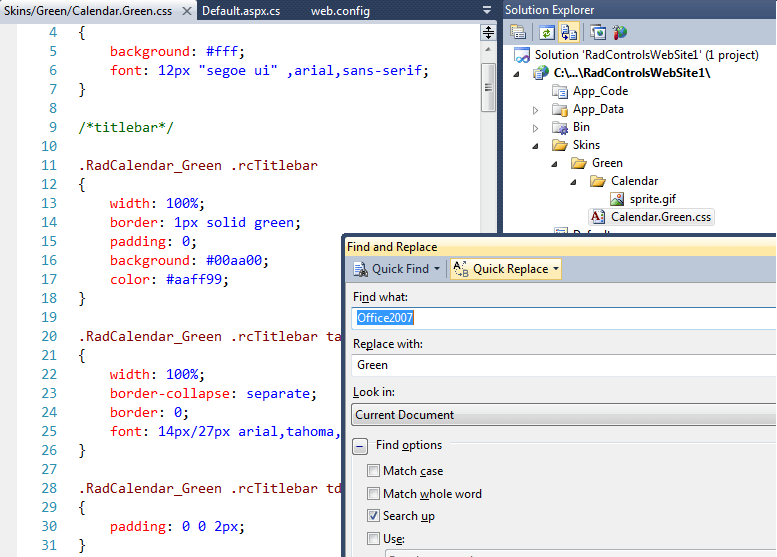This screenshot has width=777, height=557.
Task: Open the ASP.NET Configuration tool icon
Action: tap(620, 32)
